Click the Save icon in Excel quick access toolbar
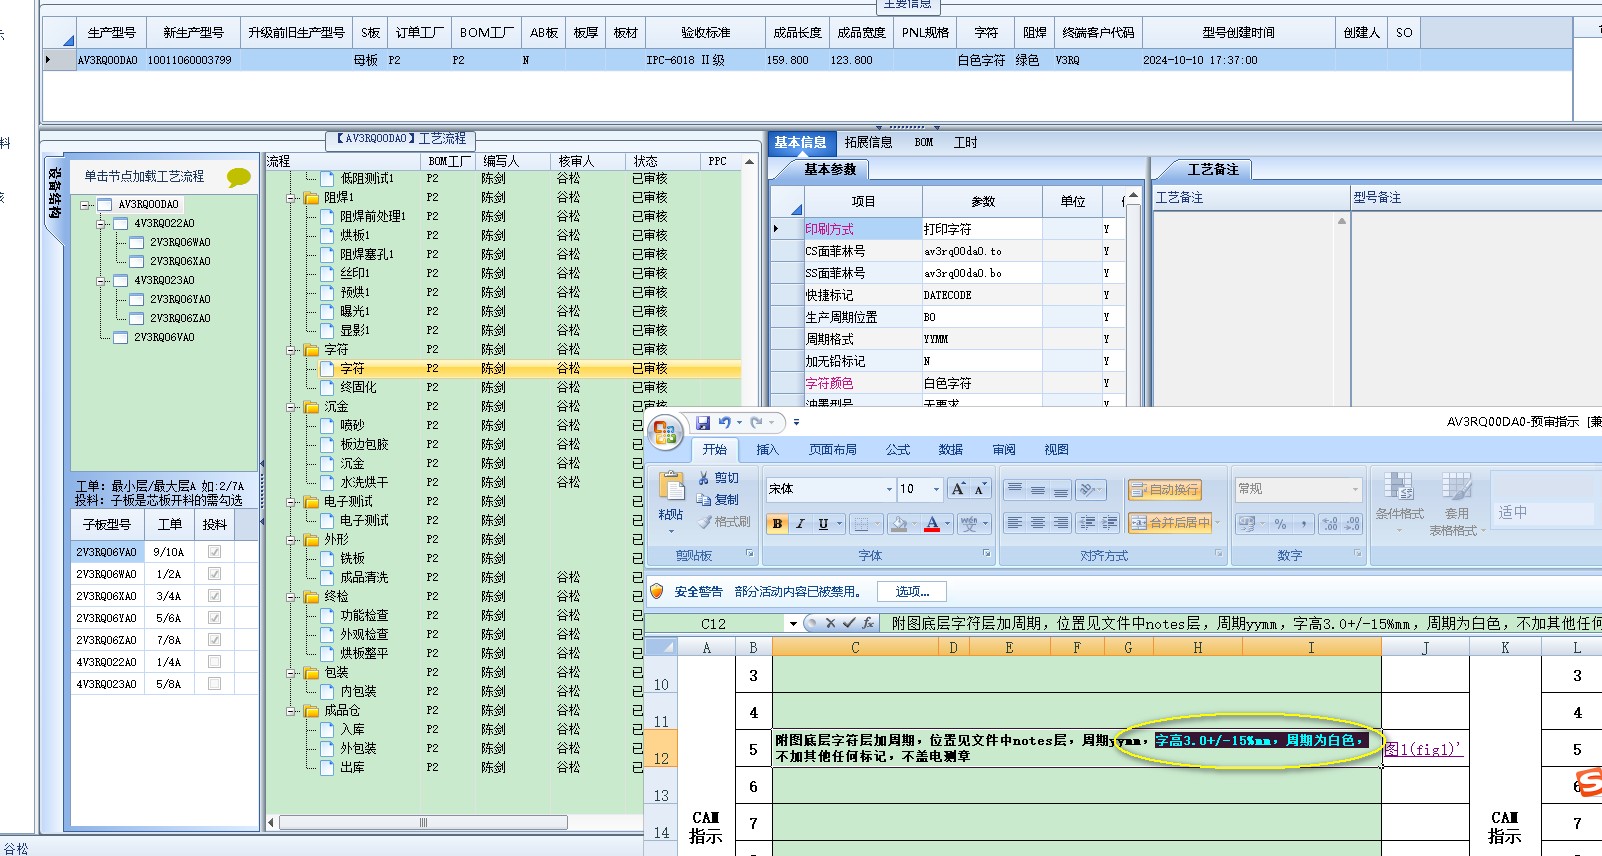 click(702, 422)
